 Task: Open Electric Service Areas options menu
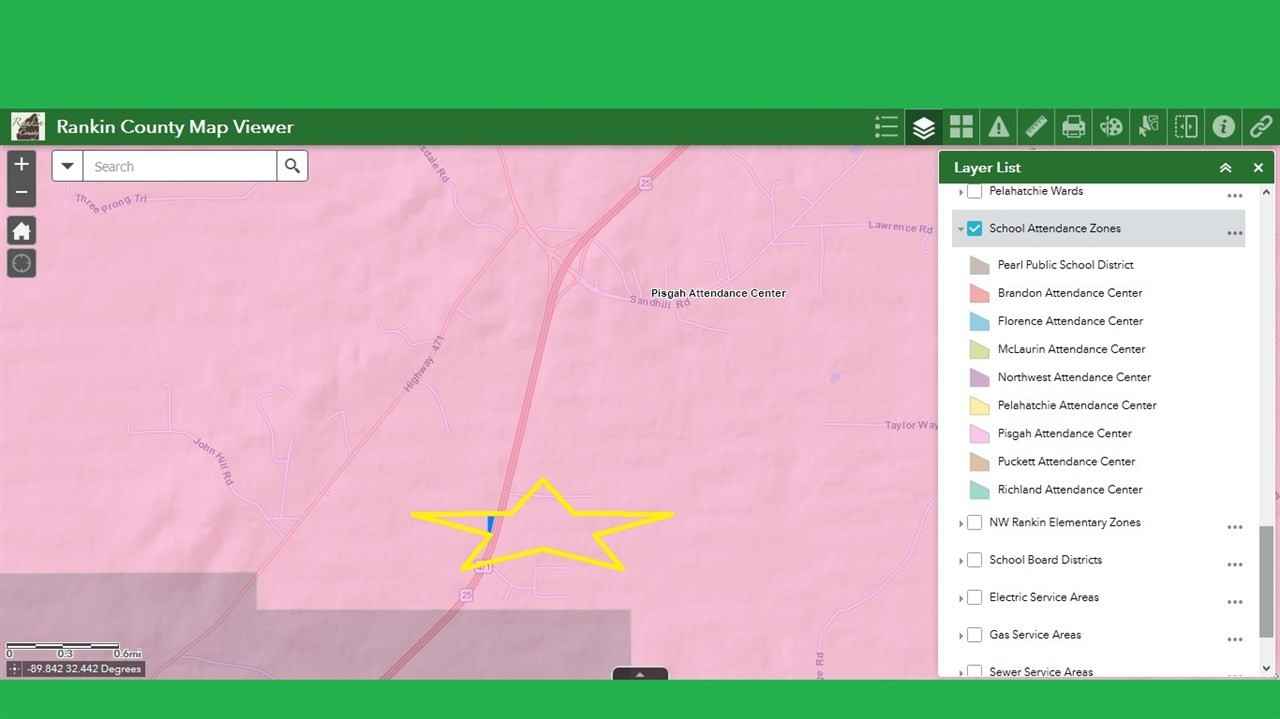pyautogui.click(x=1234, y=602)
